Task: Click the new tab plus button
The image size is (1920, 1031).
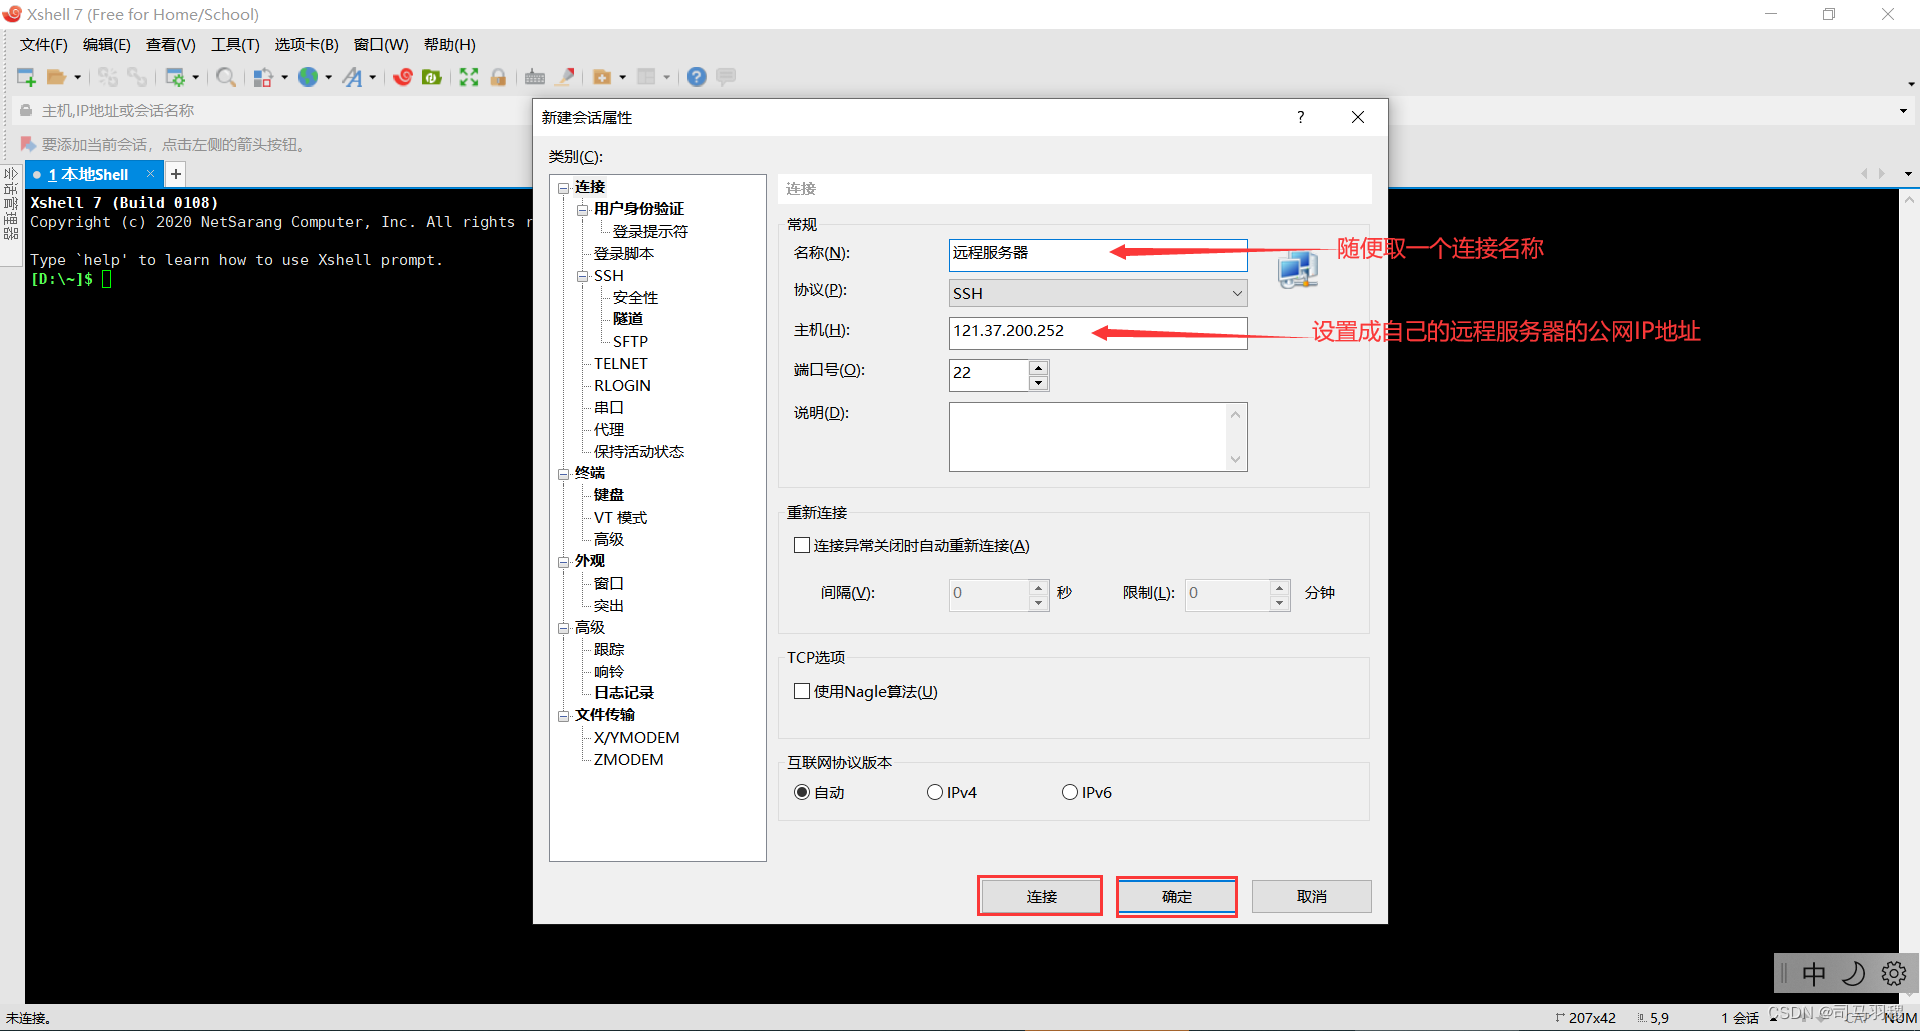Action: coord(176,174)
